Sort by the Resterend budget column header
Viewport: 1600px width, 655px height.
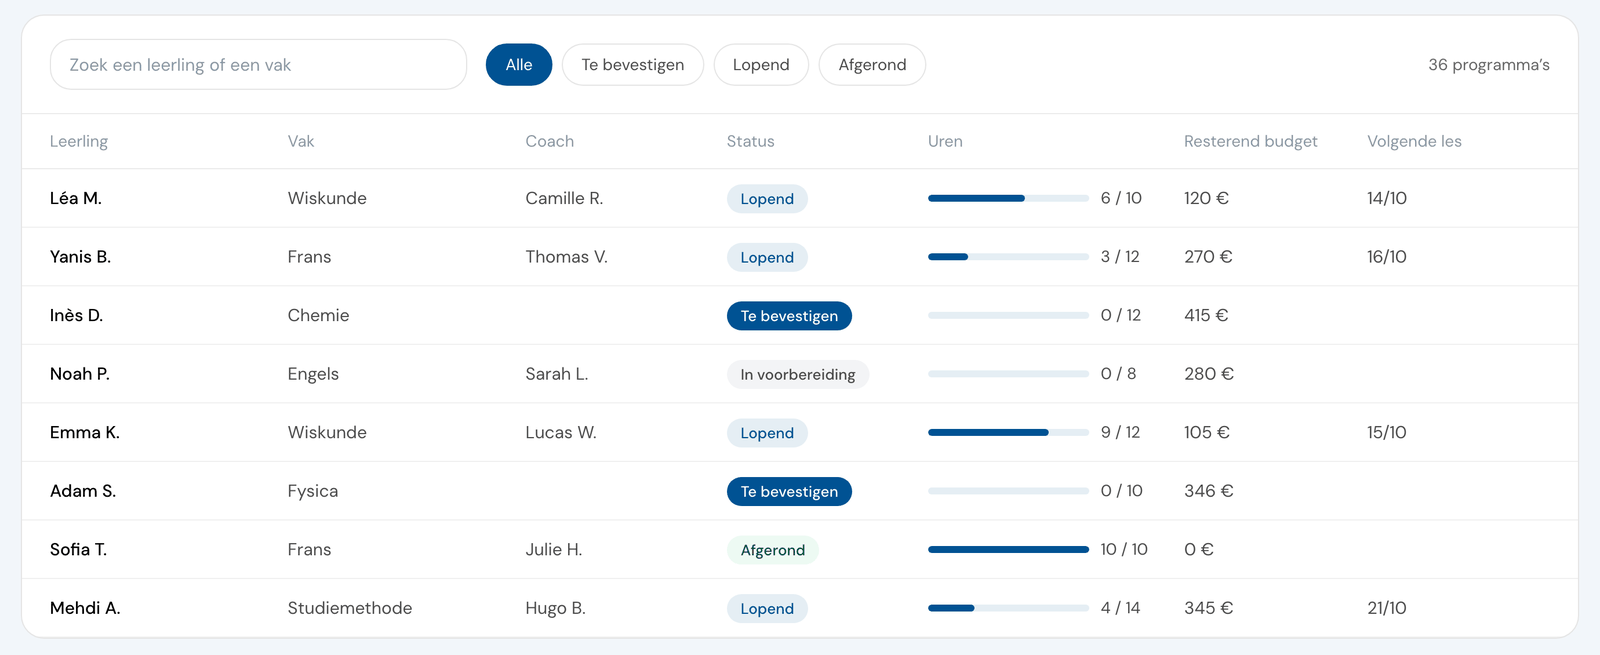(1250, 141)
